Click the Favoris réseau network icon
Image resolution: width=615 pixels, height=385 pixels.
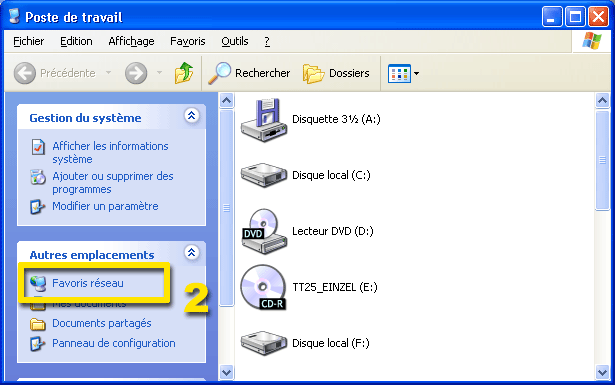38,283
